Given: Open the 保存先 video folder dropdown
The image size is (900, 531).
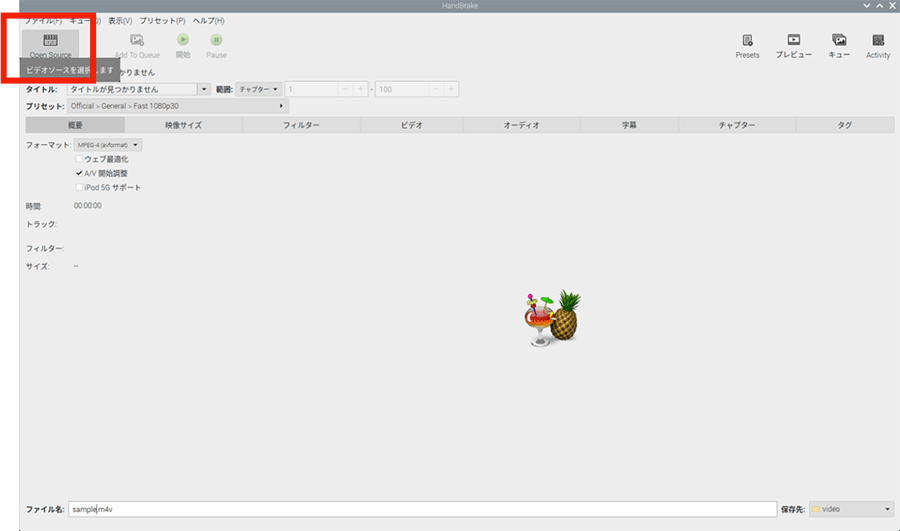Looking at the screenshot, I should point(851,509).
